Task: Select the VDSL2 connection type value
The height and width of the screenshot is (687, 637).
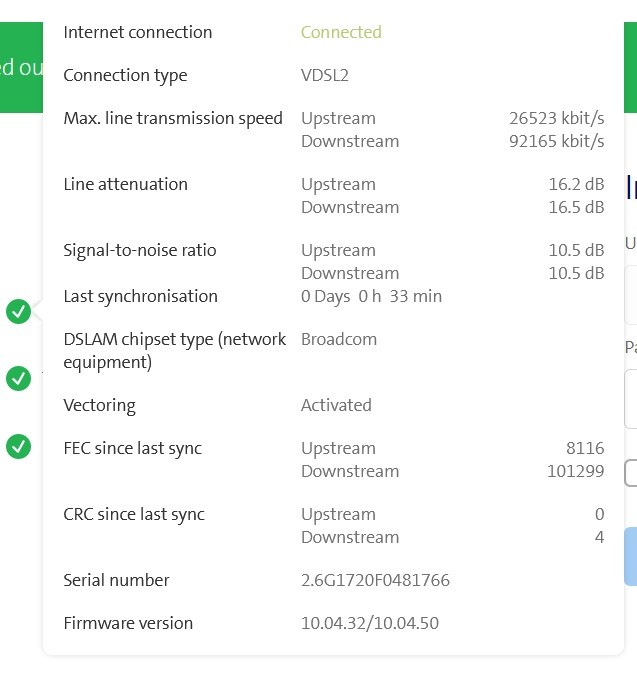Action: click(325, 75)
